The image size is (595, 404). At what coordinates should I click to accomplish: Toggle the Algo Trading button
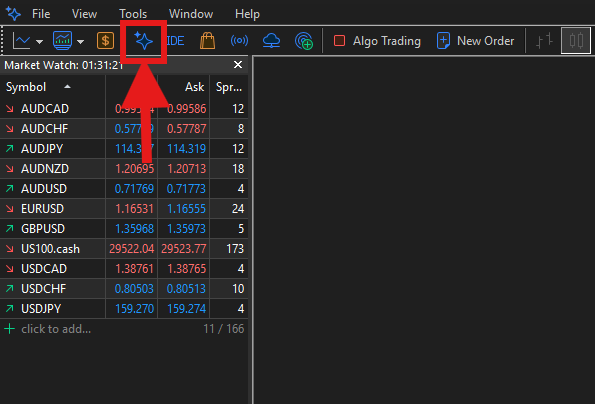point(377,41)
